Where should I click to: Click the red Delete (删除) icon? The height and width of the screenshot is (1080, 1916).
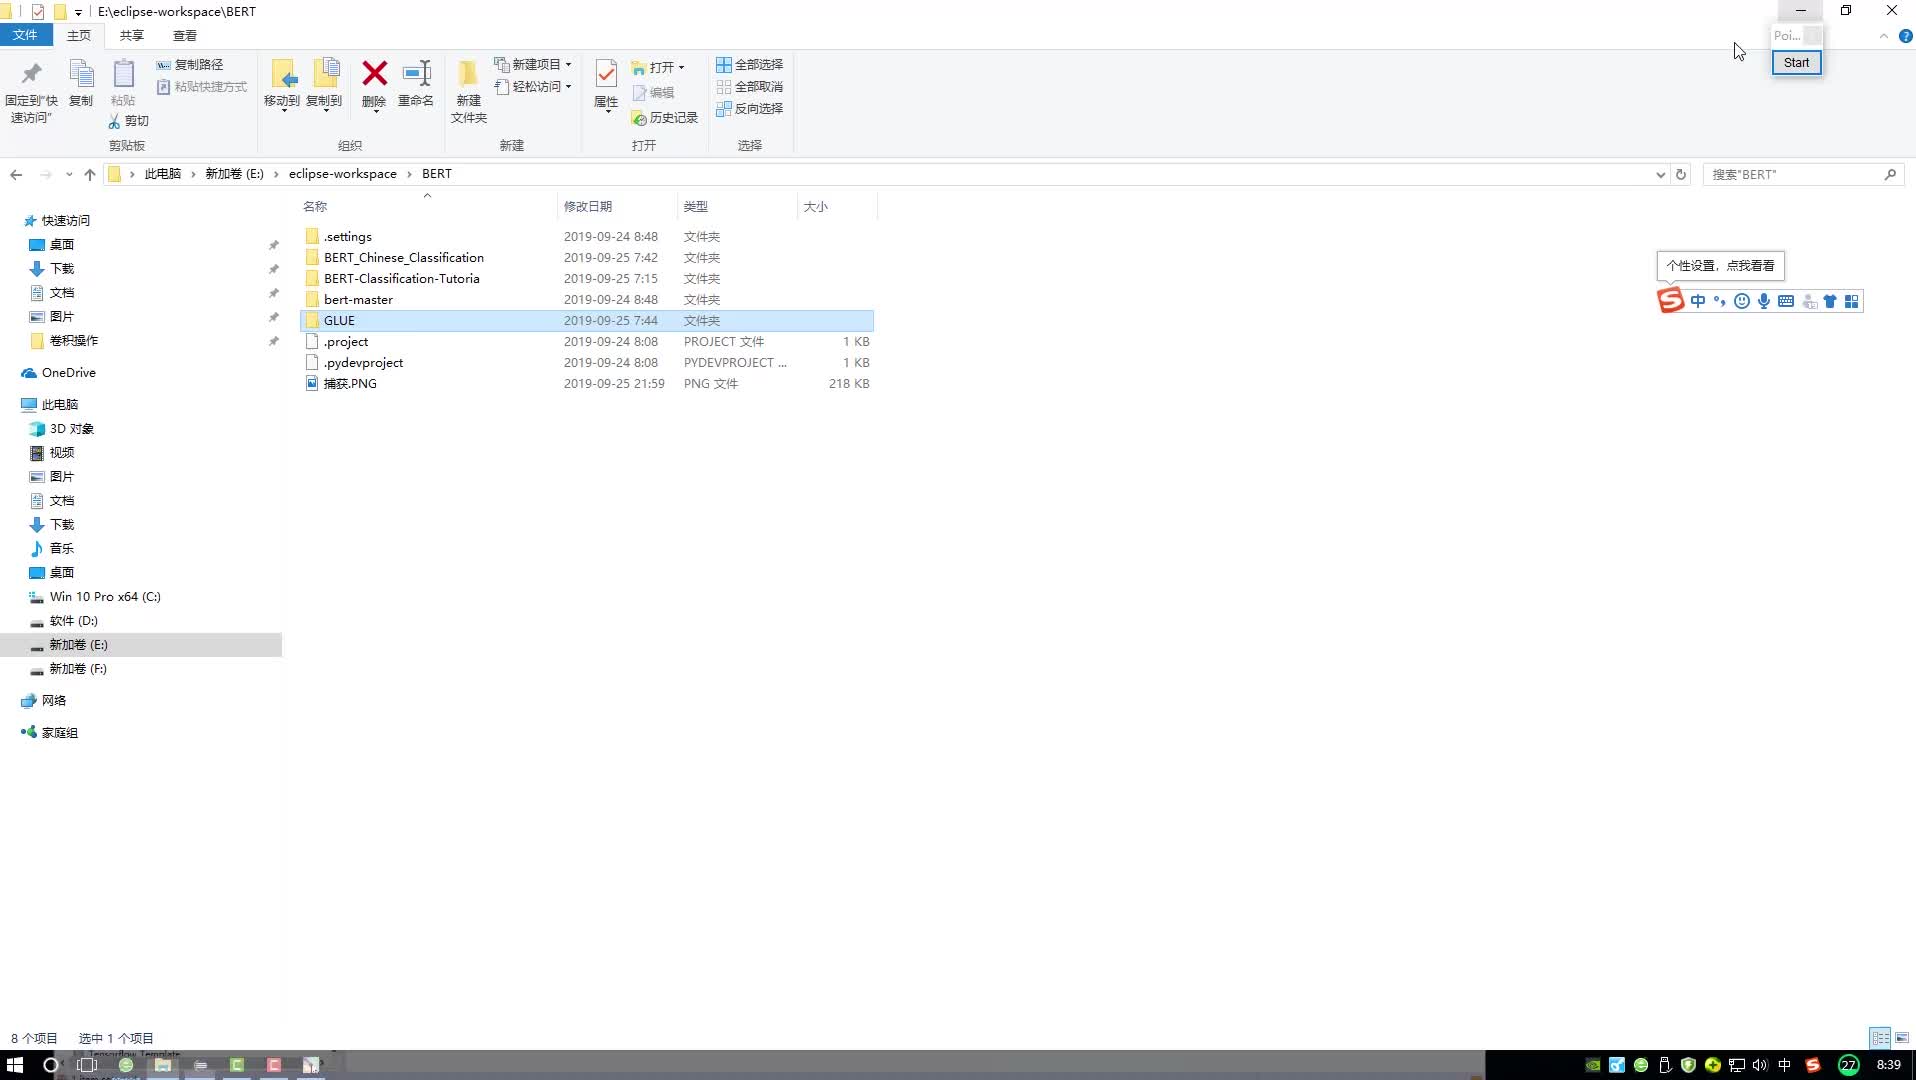coord(374,73)
